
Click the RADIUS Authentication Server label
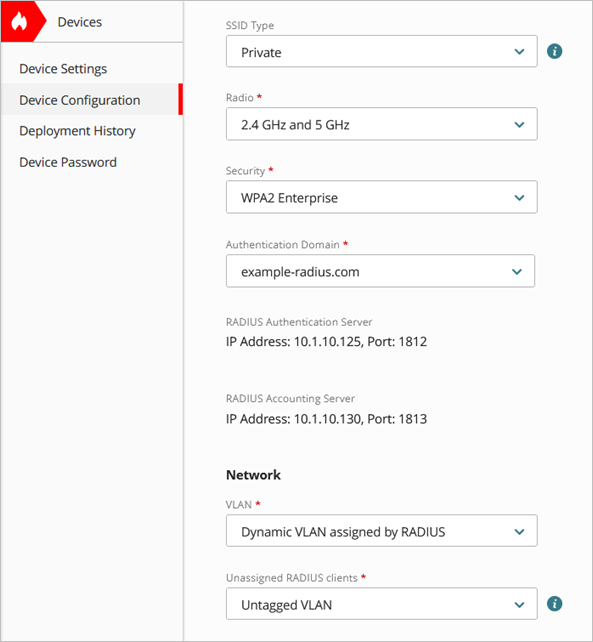(x=299, y=322)
